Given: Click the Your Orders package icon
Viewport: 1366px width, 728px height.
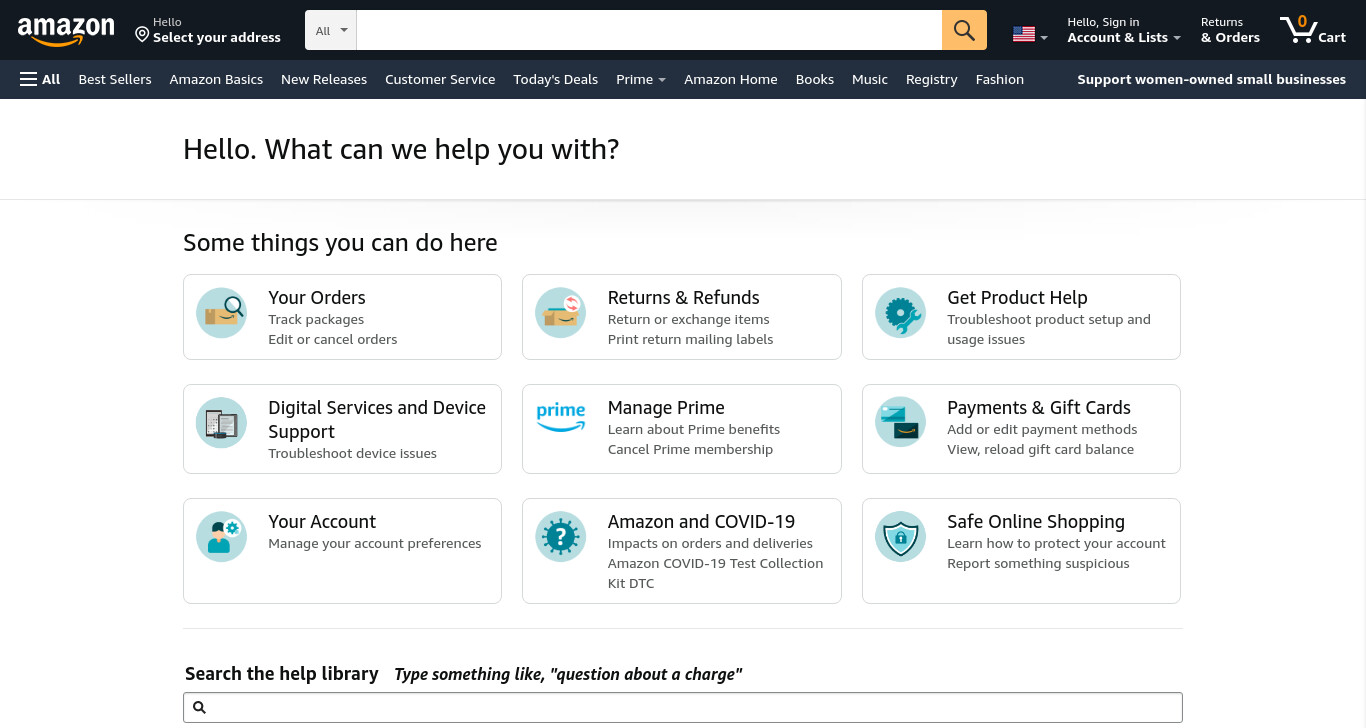Looking at the screenshot, I should (221, 313).
